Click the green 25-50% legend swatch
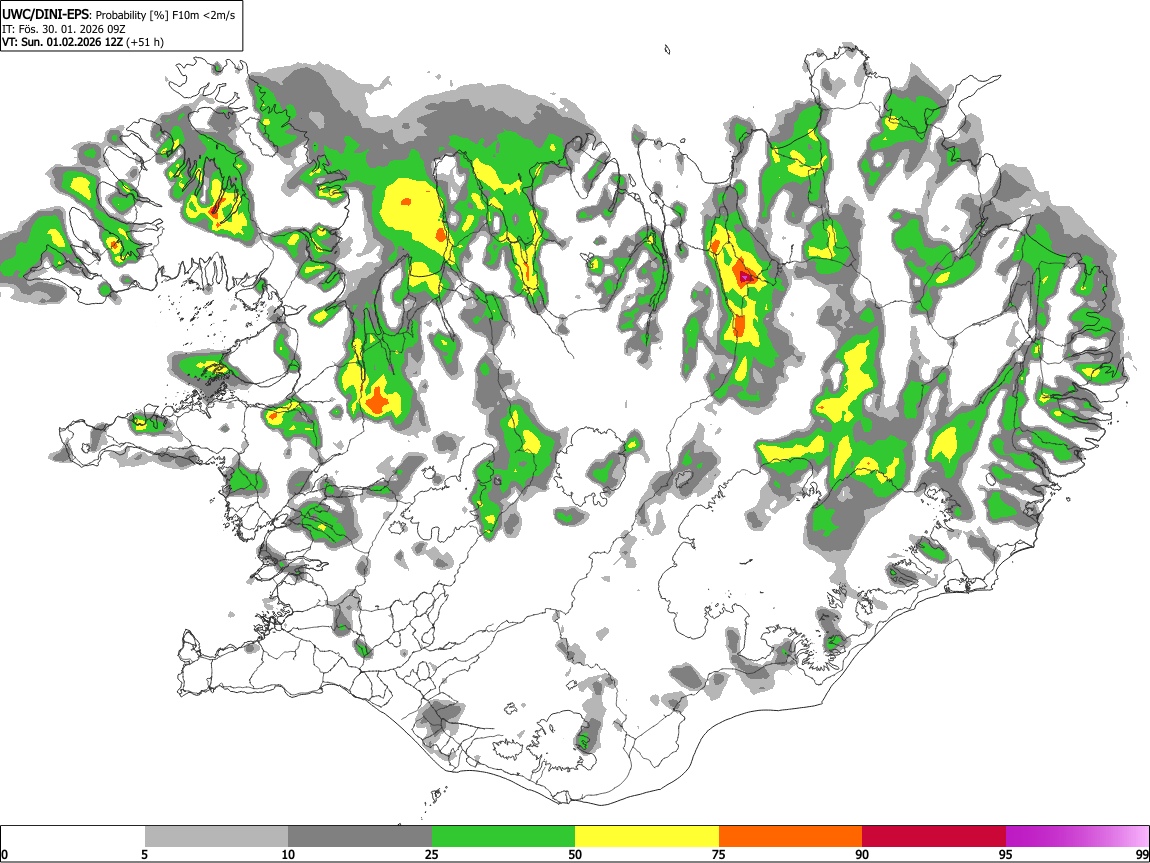Image resolution: width=1150 pixels, height=863 pixels. point(503,837)
